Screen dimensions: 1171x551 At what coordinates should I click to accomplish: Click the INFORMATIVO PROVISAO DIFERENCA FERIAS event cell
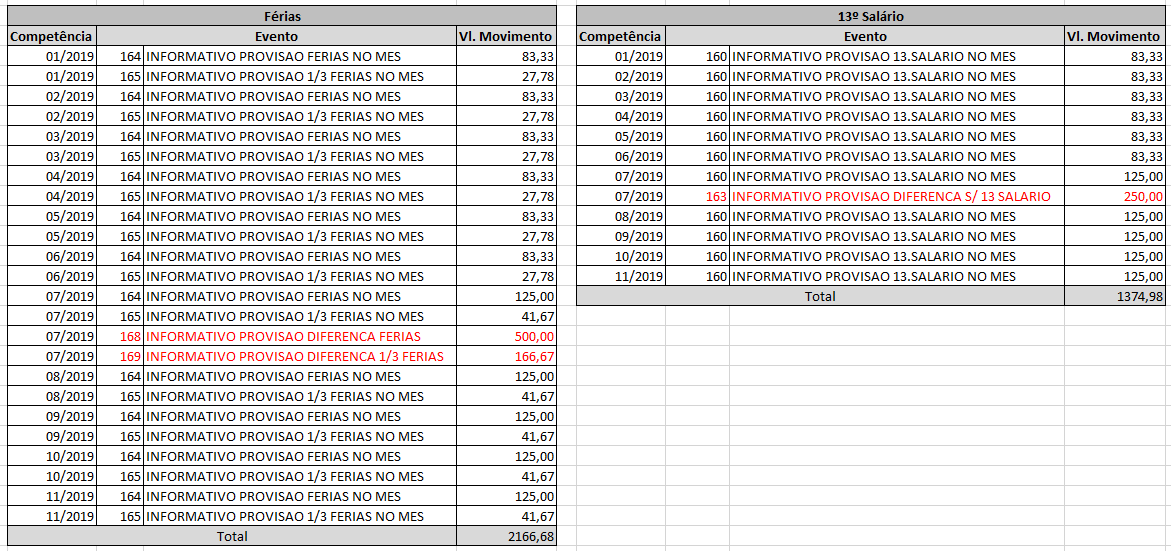click(284, 336)
